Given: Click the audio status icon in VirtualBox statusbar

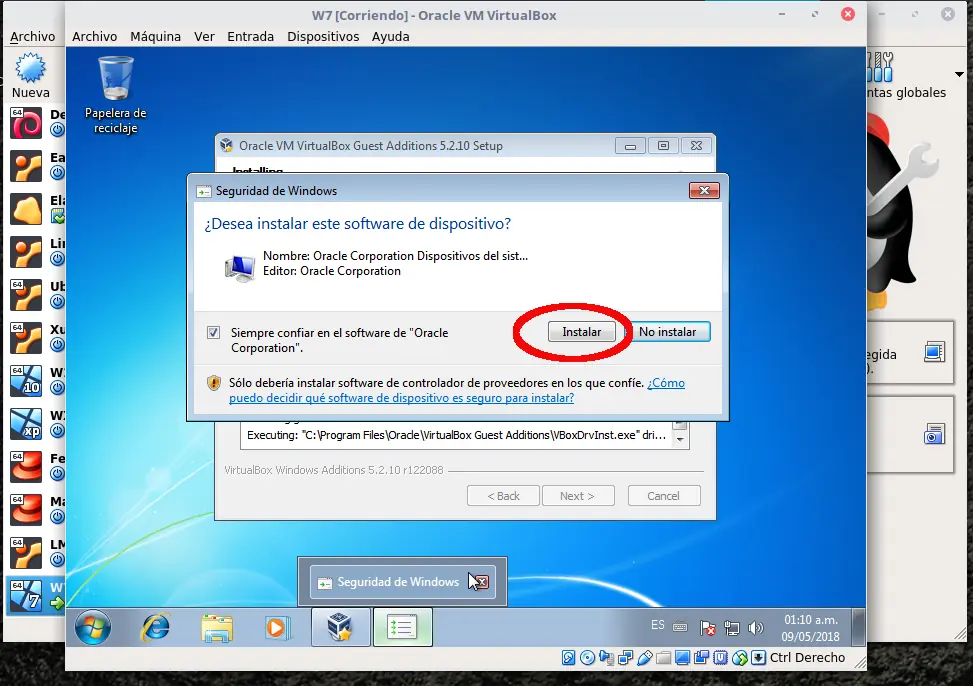Looking at the screenshot, I should (606, 657).
